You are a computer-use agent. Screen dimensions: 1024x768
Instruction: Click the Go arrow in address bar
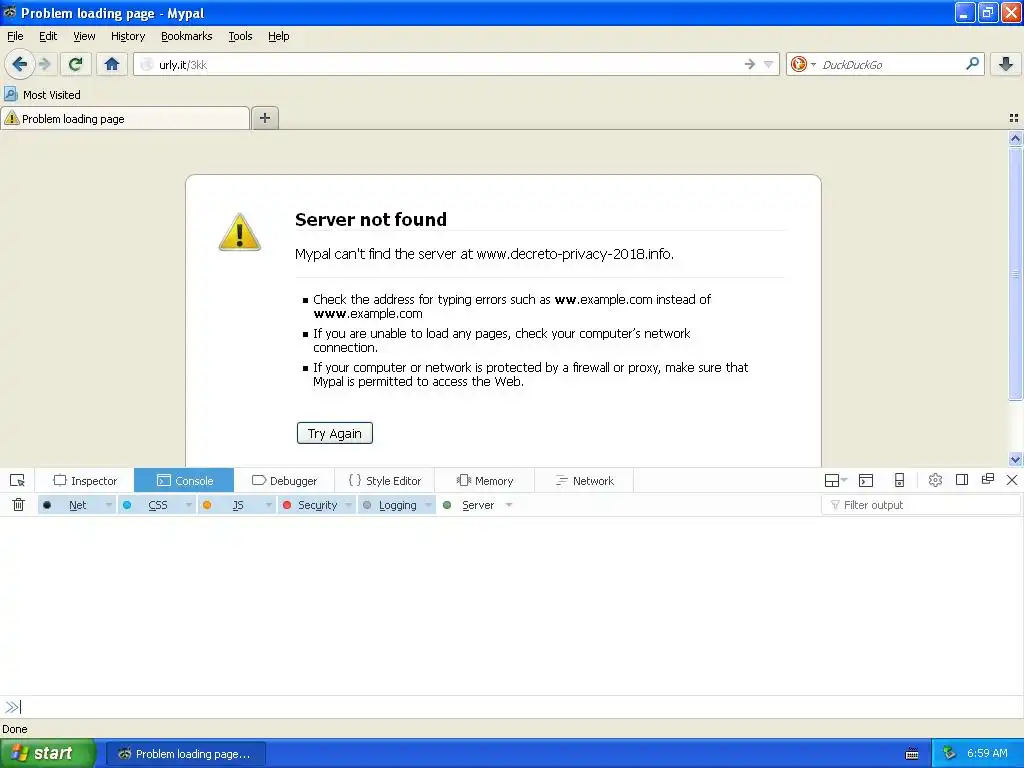(x=749, y=64)
